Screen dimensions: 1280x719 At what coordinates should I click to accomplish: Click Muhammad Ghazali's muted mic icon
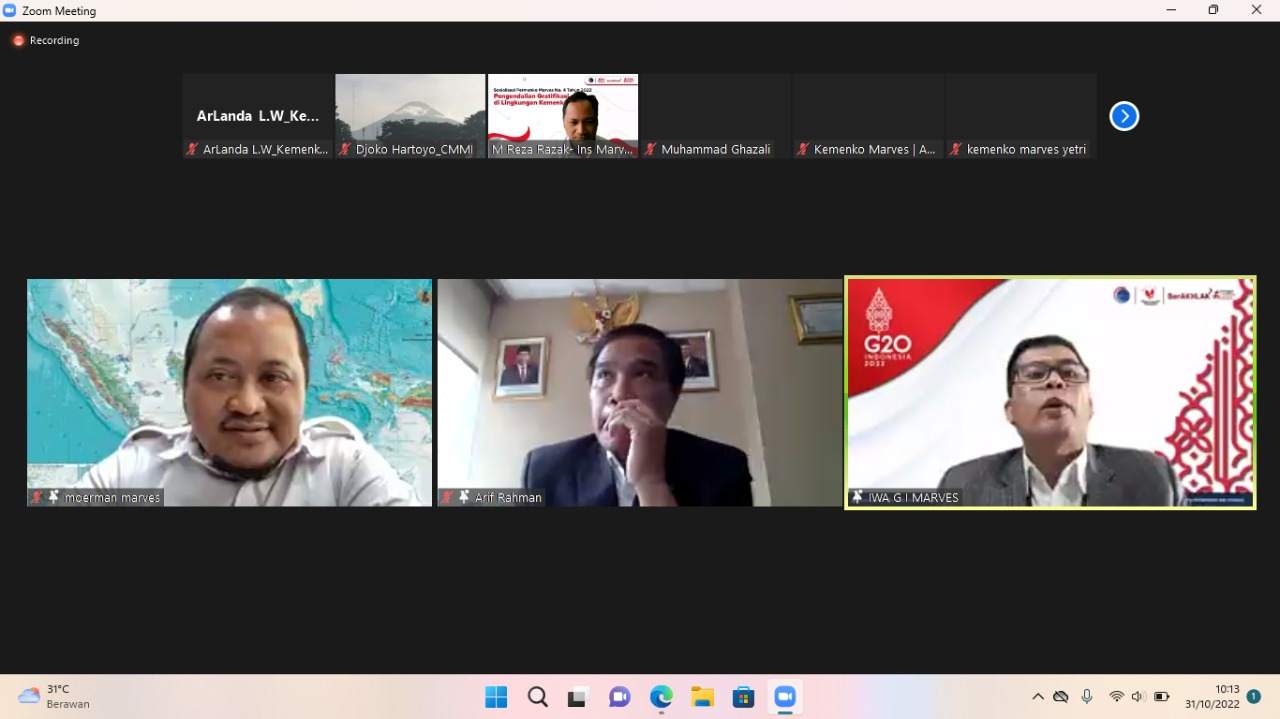(650, 149)
